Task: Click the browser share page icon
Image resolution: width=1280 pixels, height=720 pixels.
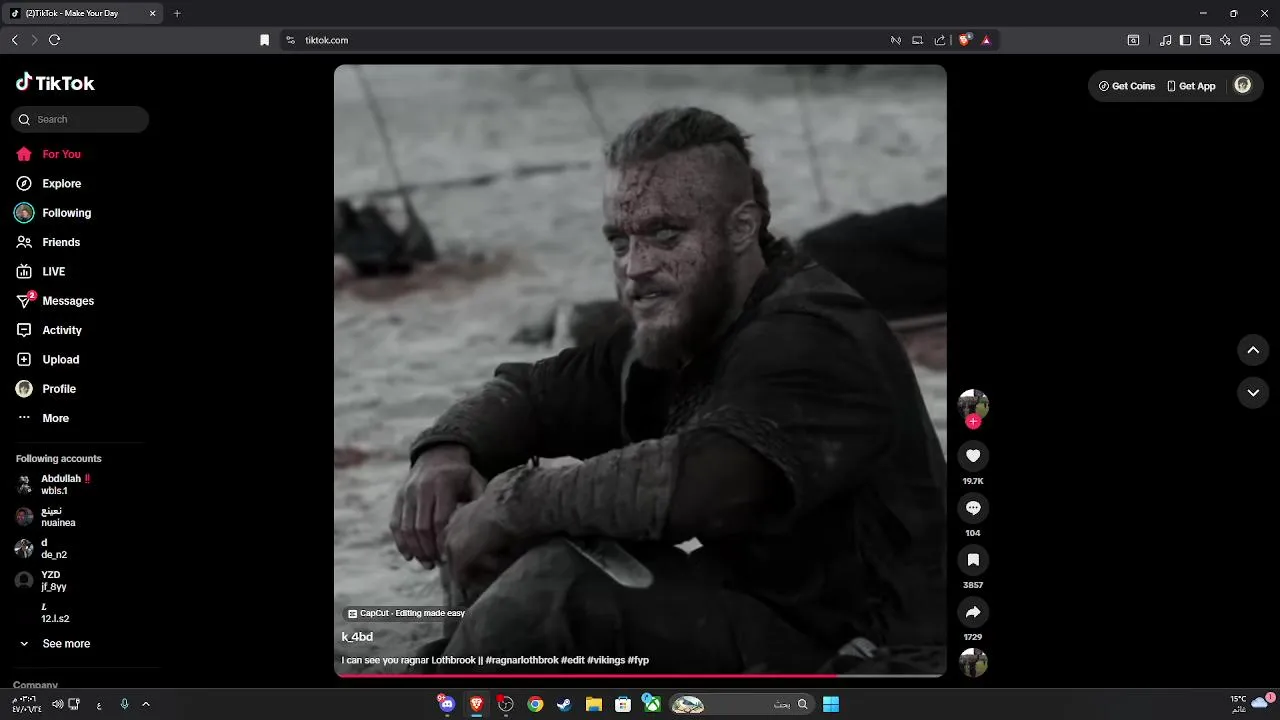Action: point(940,40)
